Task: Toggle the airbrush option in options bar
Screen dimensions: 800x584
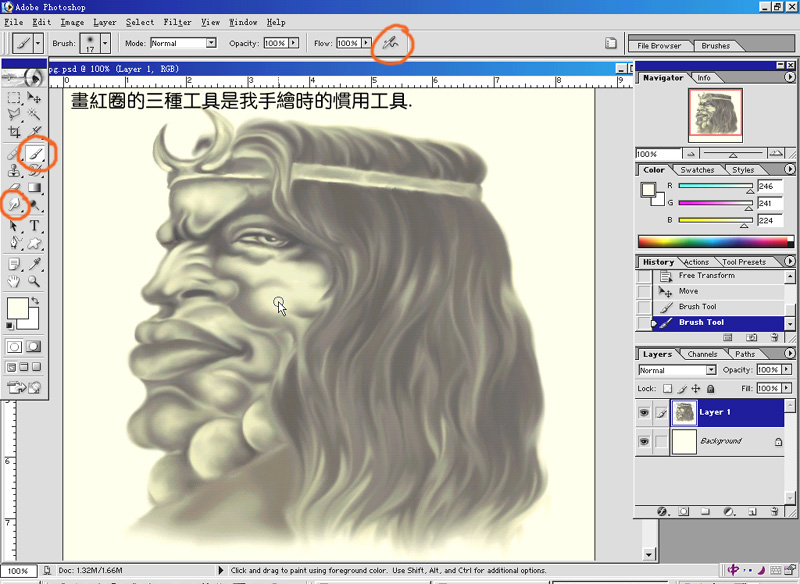Action: (390, 43)
